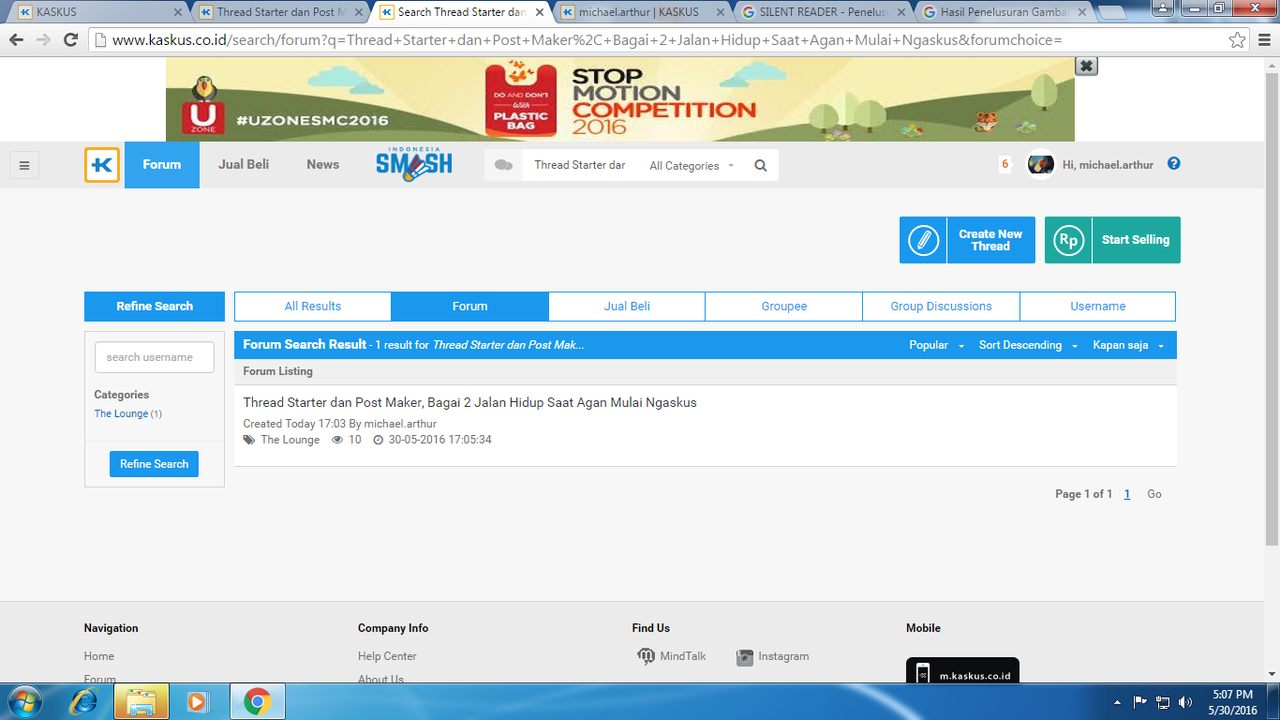Filter by The Lounge category in sidebar
Image resolution: width=1280 pixels, height=720 pixels.
coord(121,414)
